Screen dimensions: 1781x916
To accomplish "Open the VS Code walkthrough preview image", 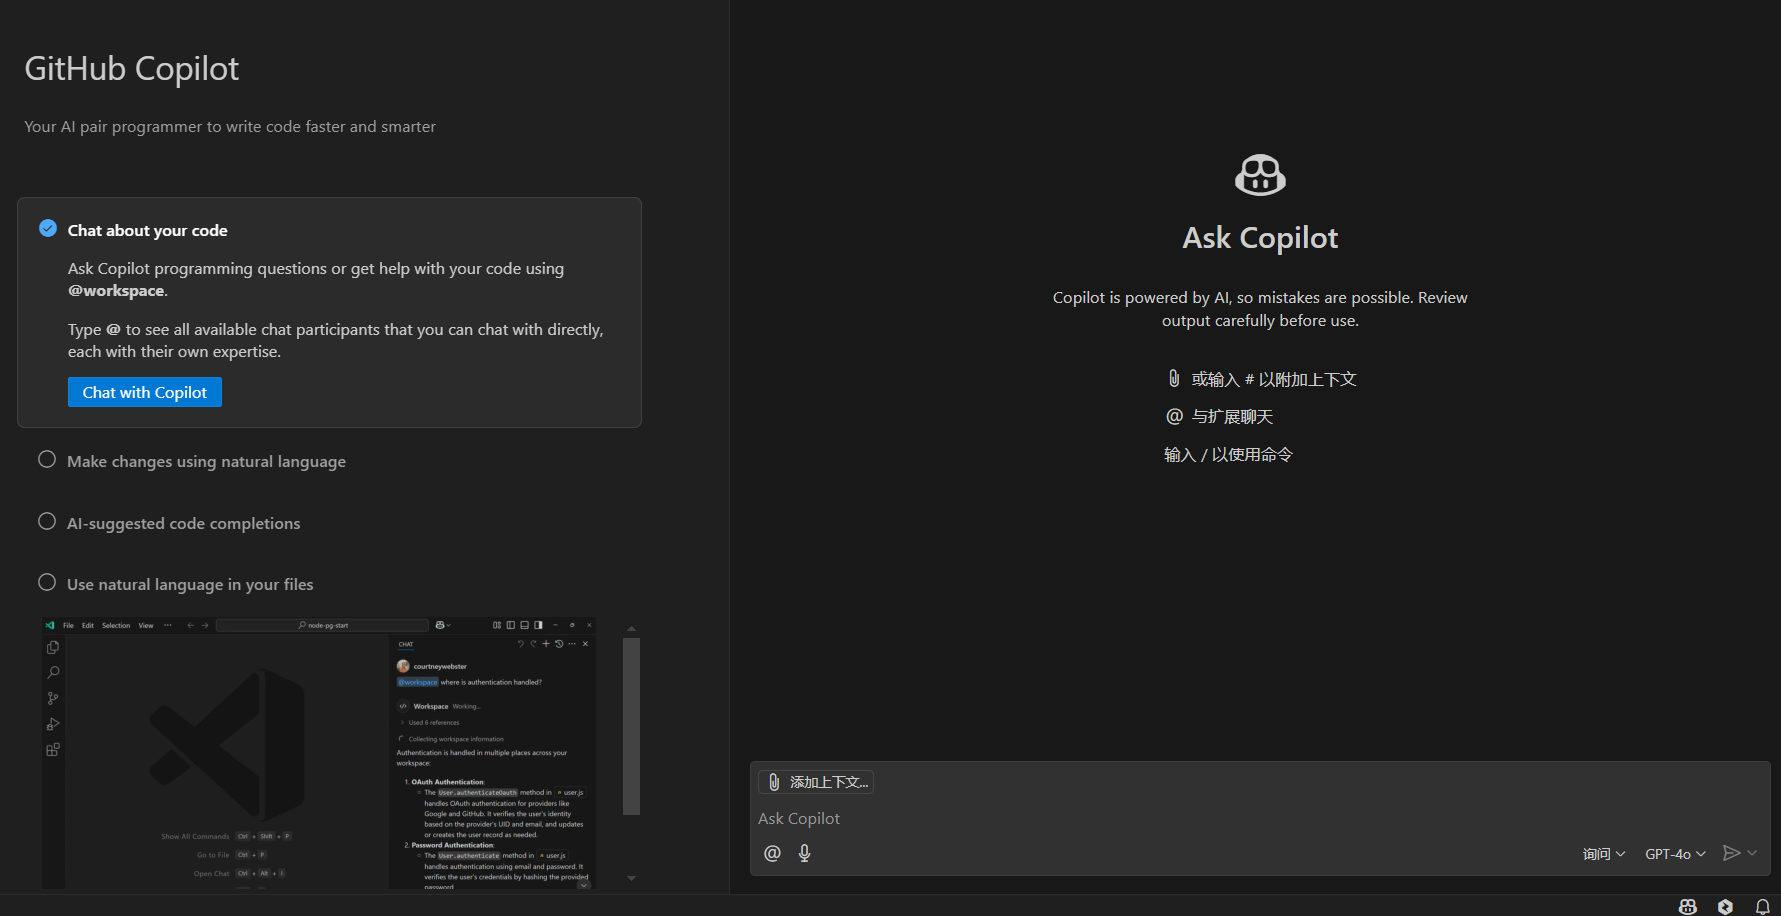I will [318, 754].
